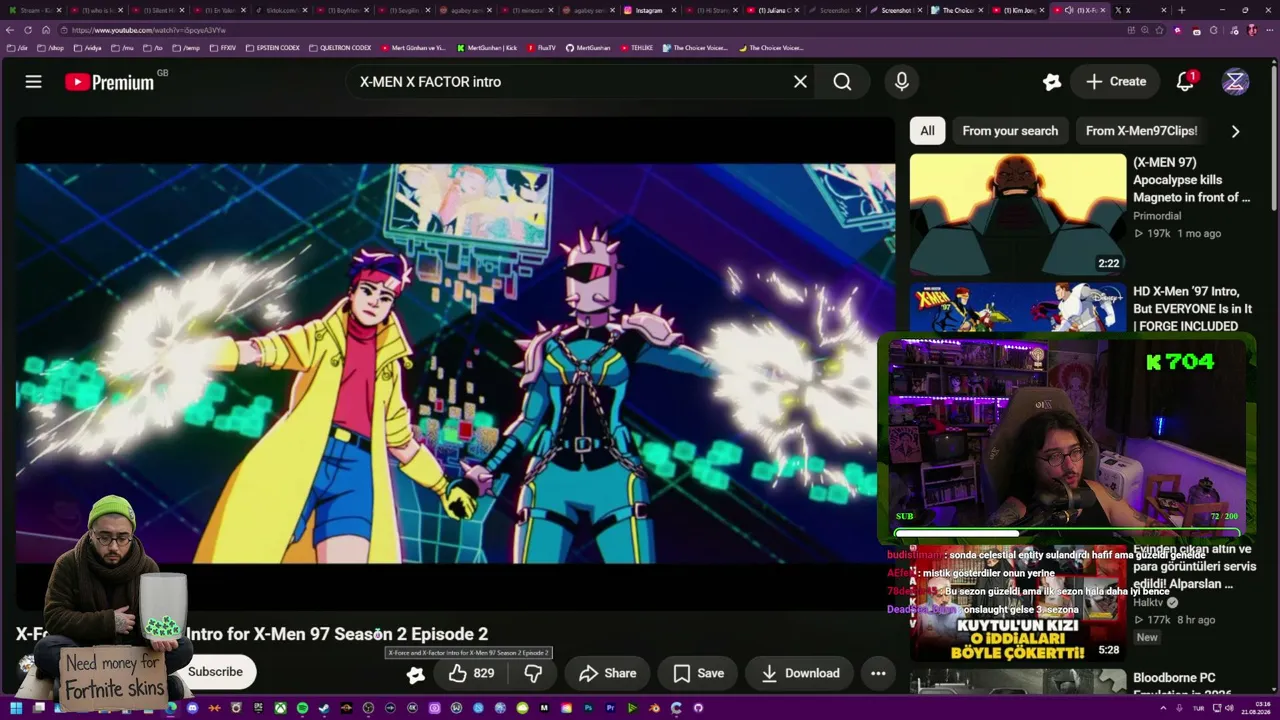Image resolution: width=1280 pixels, height=720 pixels.
Task: Open the volume control in system tray
Action: pyautogui.click(x=1231, y=708)
